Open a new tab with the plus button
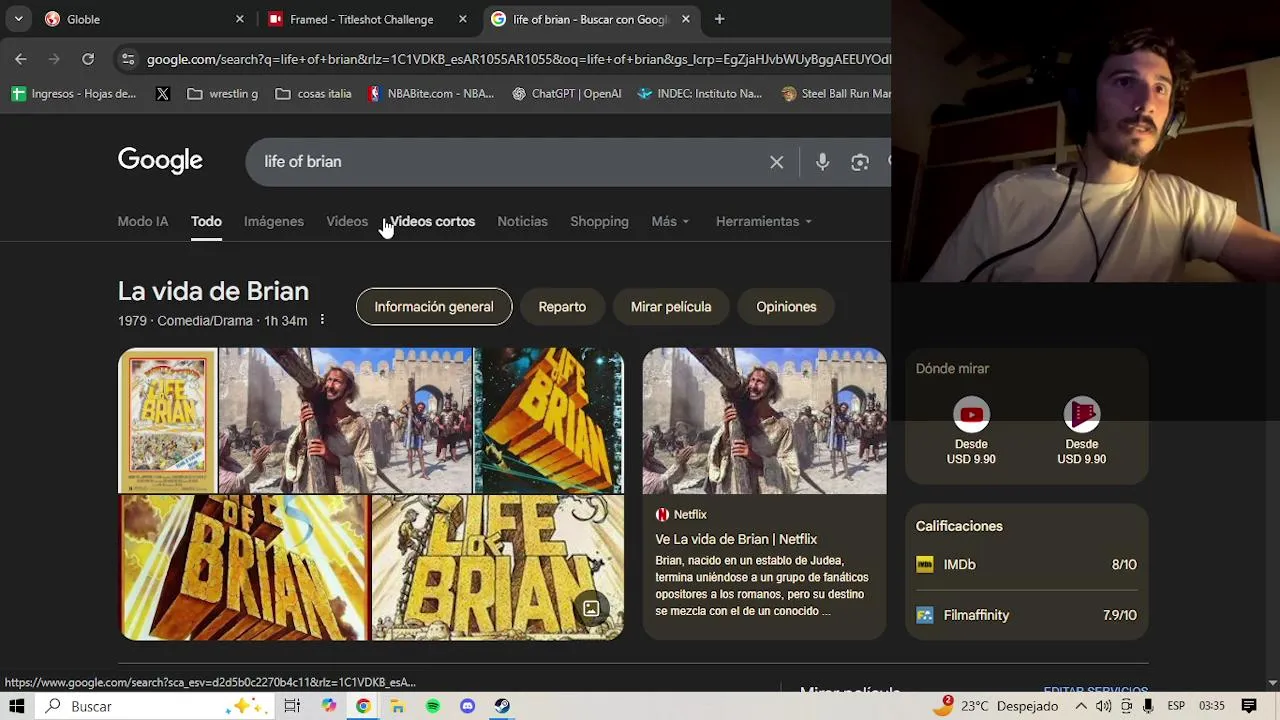Viewport: 1280px width, 720px height. pyautogui.click(x=719, y=19)
